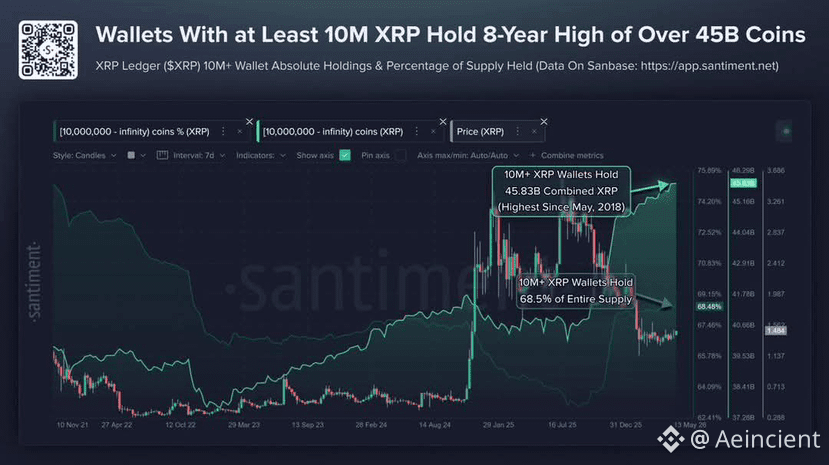Click the 1.987 price axis label

point(776,294)
